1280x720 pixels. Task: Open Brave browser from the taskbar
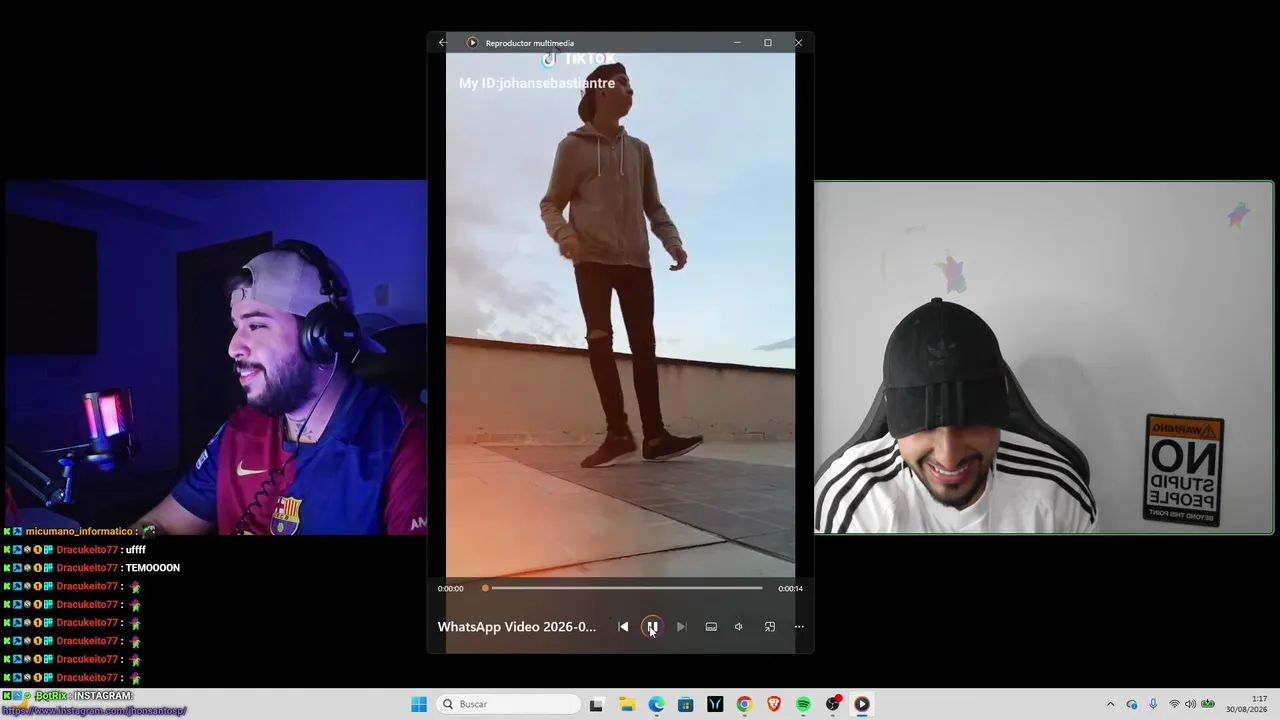point(774,704)
